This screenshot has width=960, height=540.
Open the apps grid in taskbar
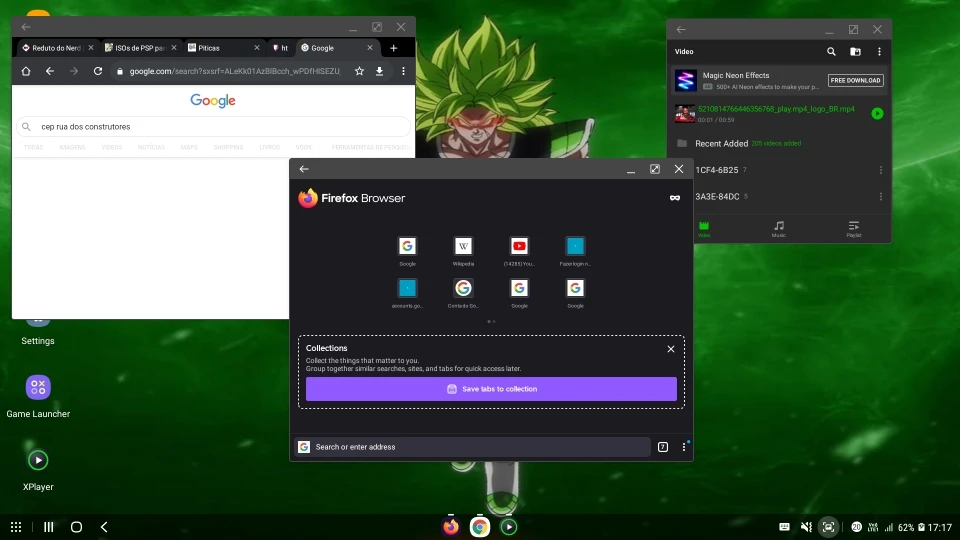click(16, 527)
